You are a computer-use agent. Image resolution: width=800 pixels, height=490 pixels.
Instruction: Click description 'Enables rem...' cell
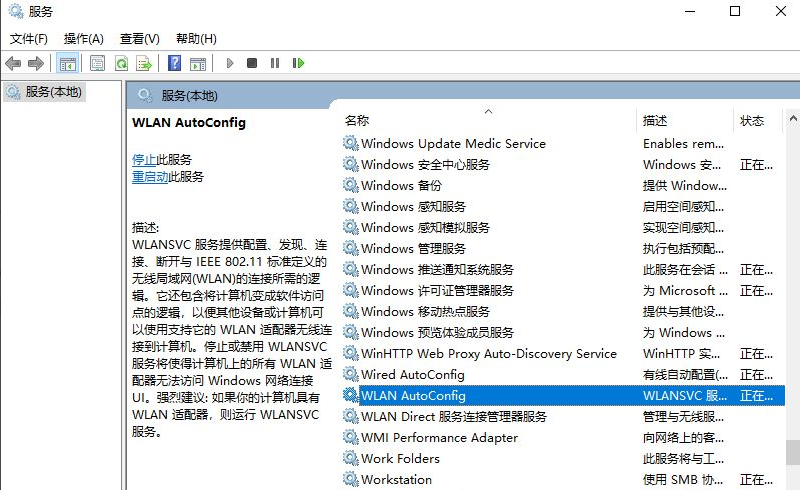pyautogui.click(x=684, y=143)
